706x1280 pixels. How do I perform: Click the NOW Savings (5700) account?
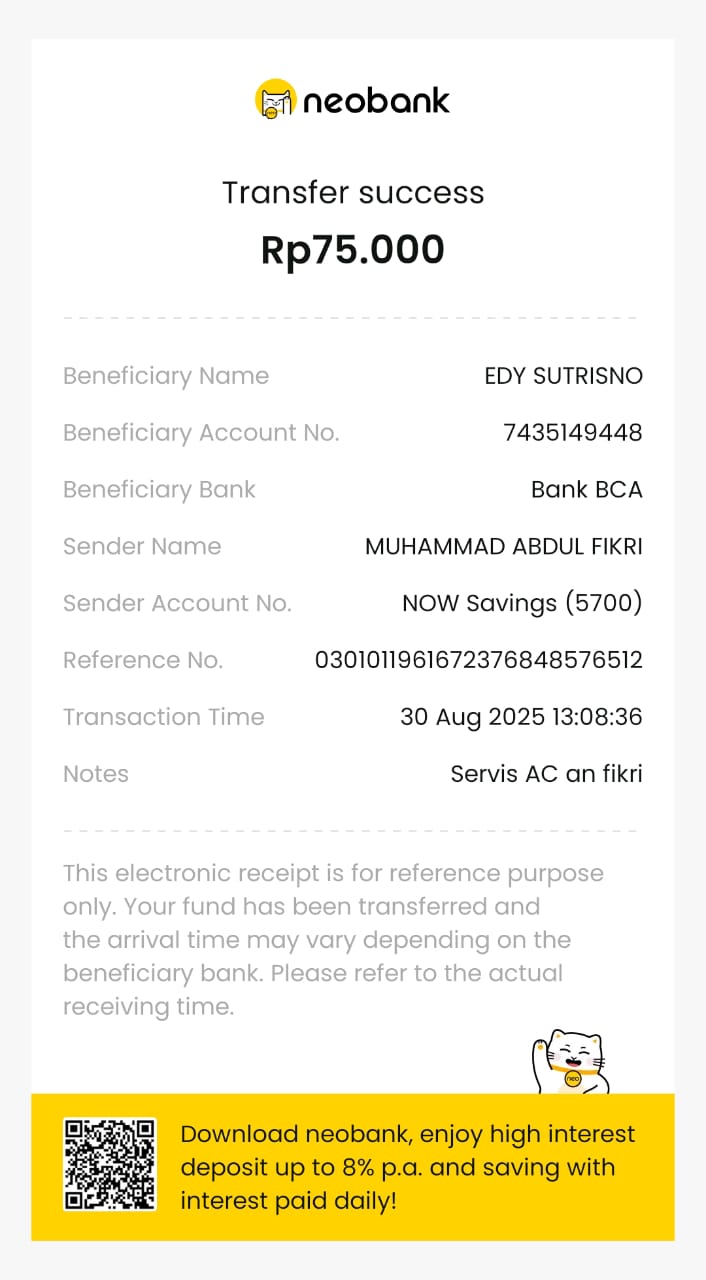[x=522, y=604]
